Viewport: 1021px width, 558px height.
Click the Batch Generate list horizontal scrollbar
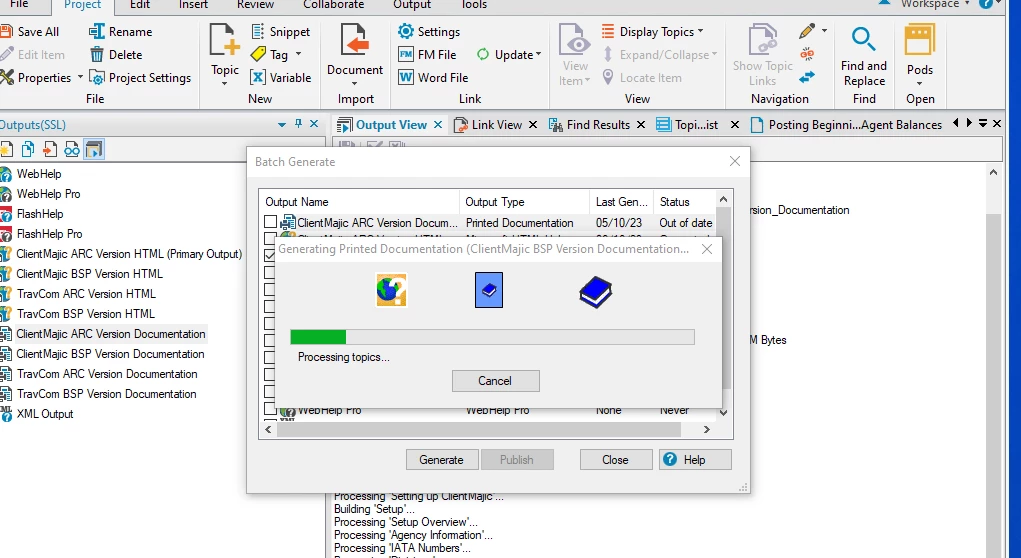coord(479,429)
